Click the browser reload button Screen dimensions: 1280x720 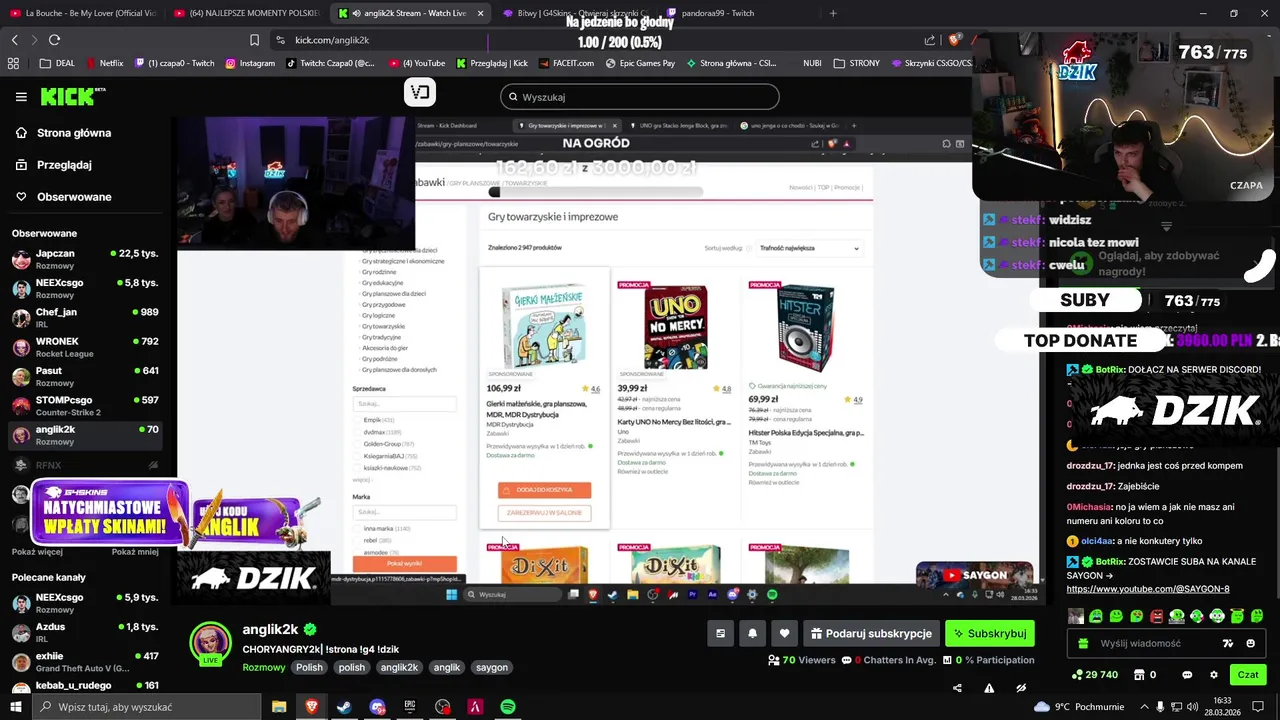pyautogui.click(x=54, y=40)
